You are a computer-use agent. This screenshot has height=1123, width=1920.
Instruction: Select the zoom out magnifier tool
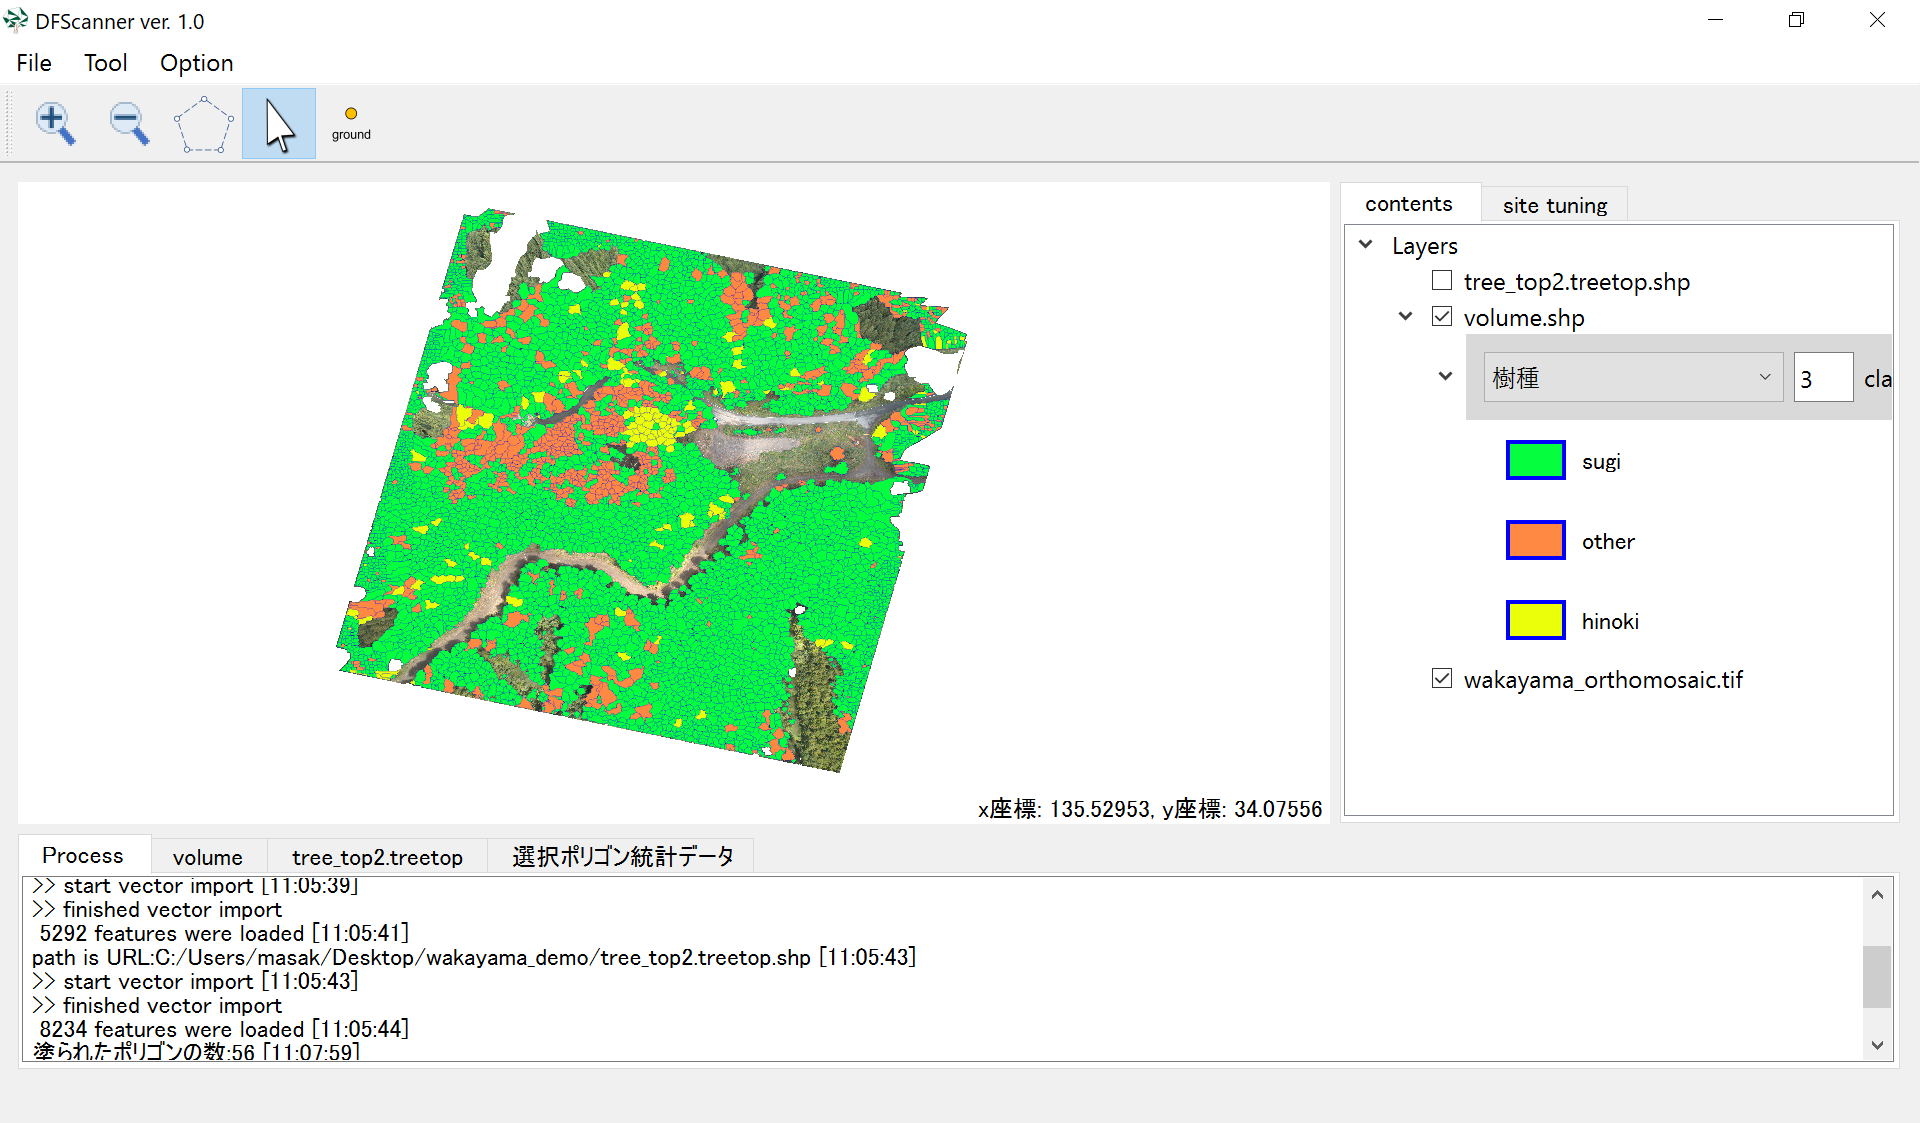click(129, 124)
